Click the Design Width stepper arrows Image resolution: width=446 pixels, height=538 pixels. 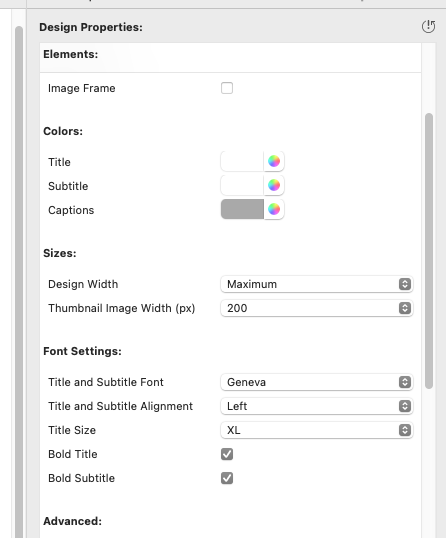coord(405,284)
